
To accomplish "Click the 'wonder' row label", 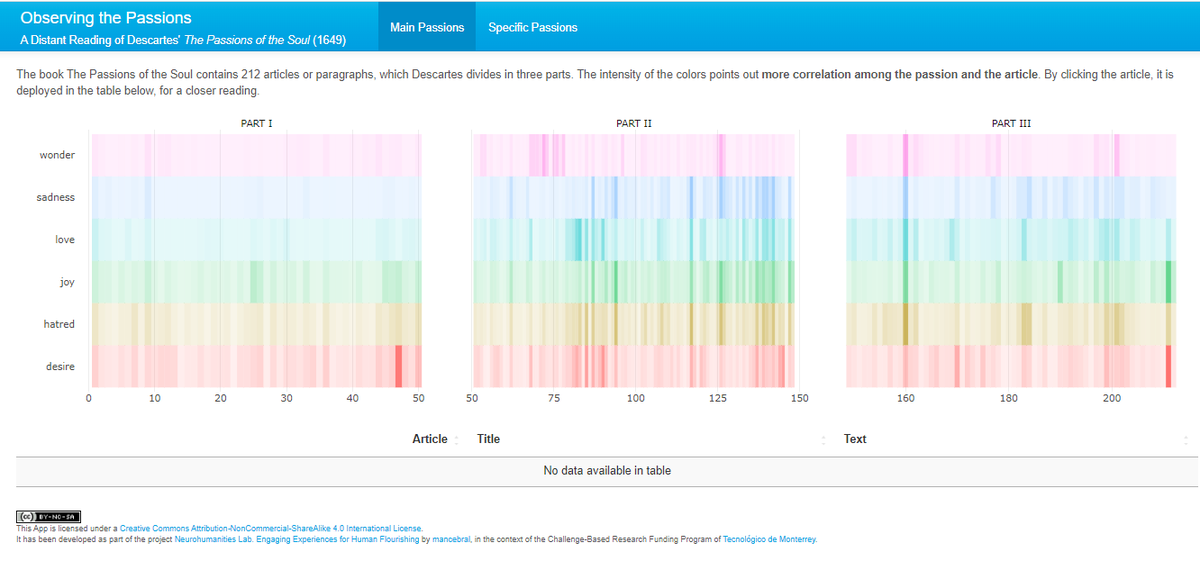I will point(57,155).
